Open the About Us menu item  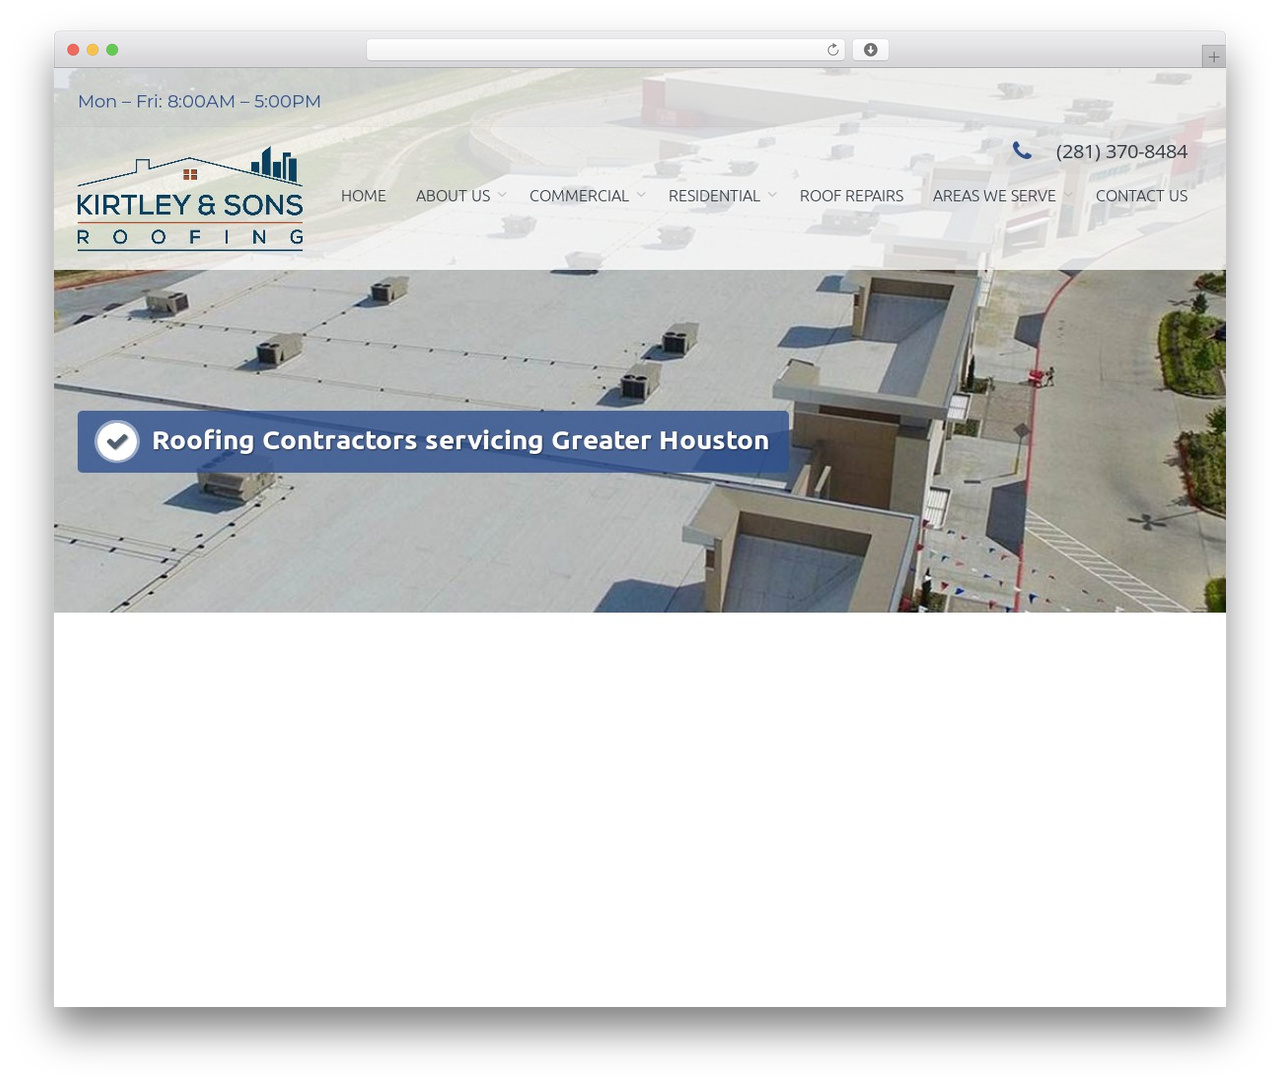point(453,196)
